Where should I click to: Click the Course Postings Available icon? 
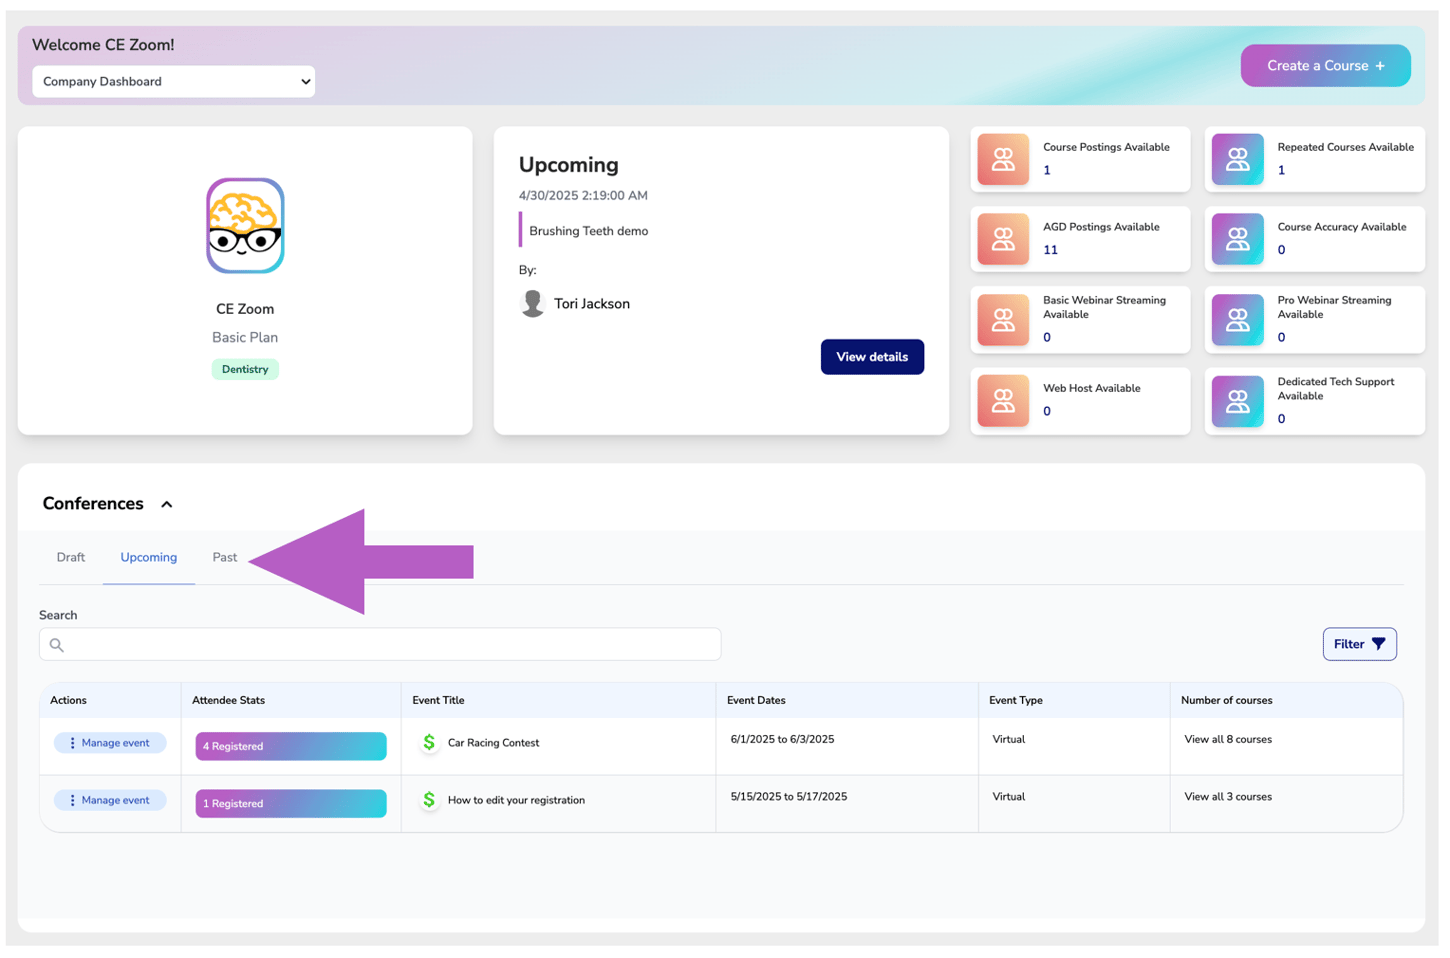point(1003,159)
